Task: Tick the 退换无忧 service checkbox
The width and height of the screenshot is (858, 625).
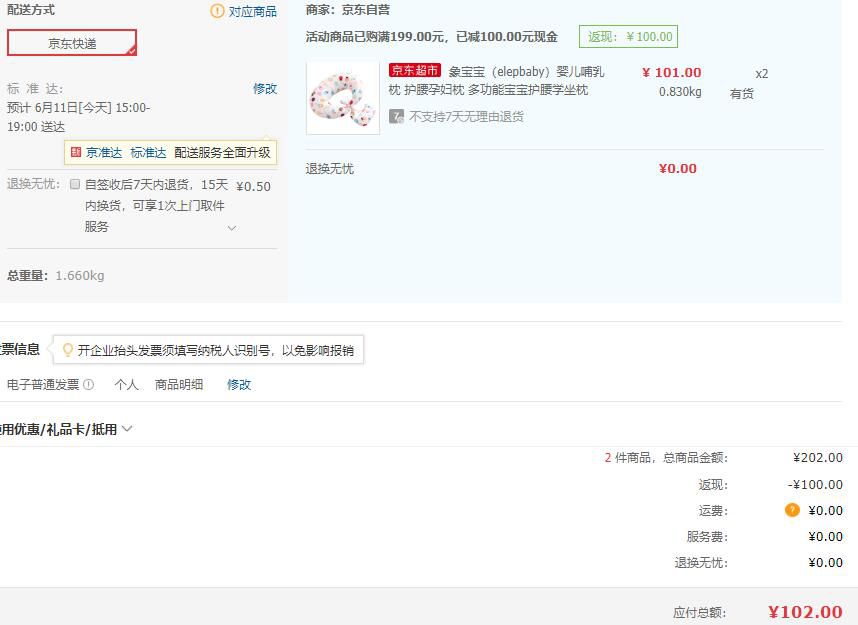Action: pyautogui.click(x=75, y=184)
